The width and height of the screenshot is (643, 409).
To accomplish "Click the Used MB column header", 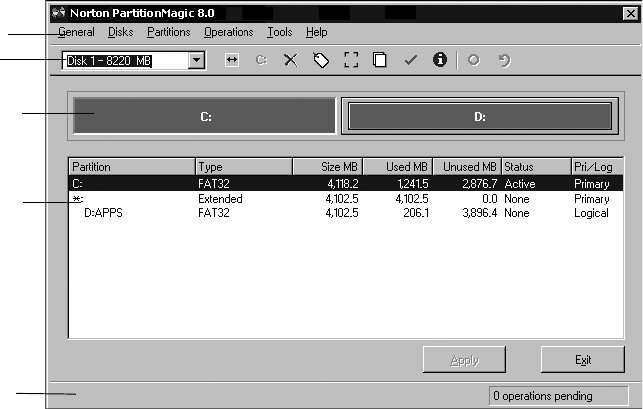I will [x=398, y=167].
